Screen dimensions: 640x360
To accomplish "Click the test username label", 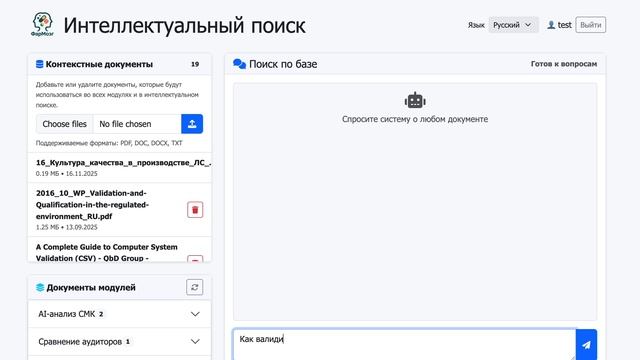I will pyautogui.click(x=564, y=25).
